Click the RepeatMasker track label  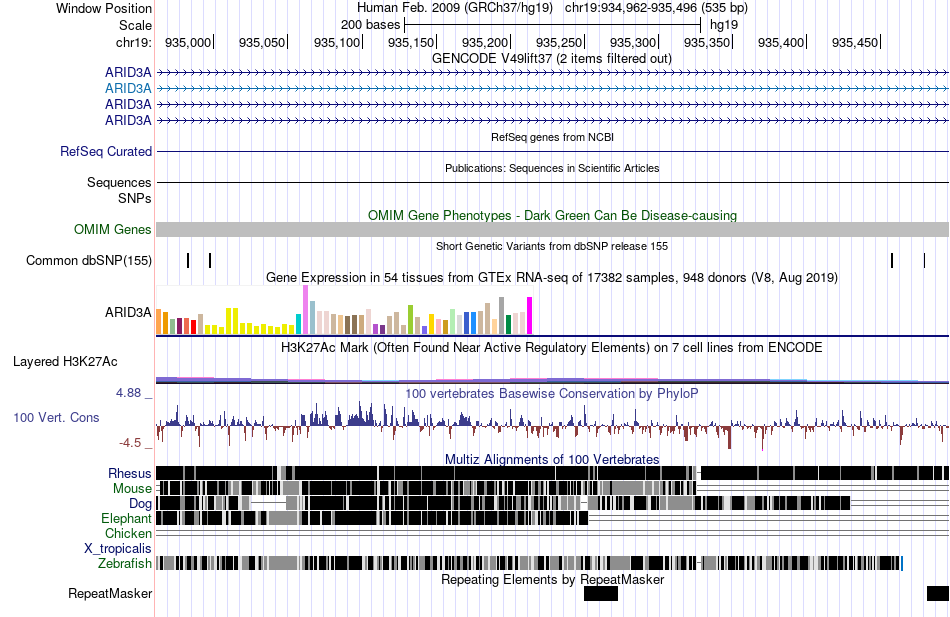[x=110, y=593]
